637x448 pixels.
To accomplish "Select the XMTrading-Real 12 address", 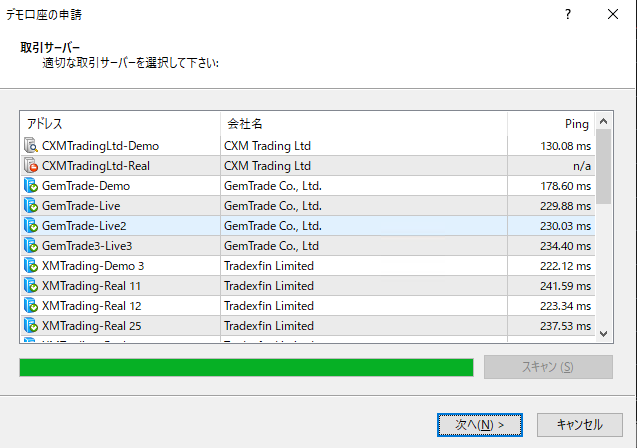I will (x=91, y=306).
